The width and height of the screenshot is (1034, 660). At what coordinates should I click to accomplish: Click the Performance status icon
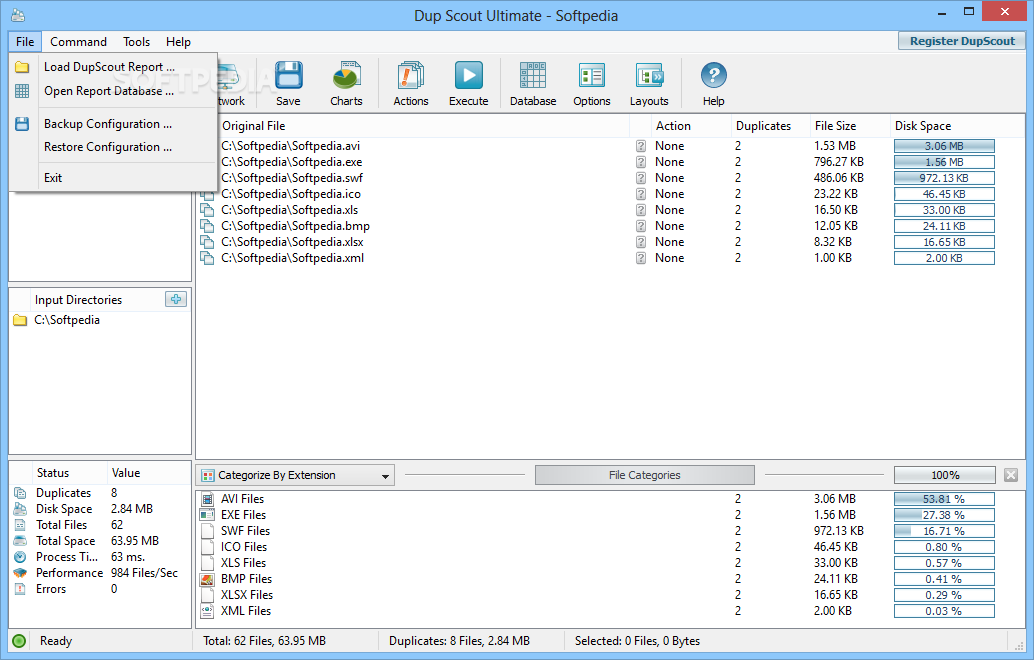pos(20,573)
